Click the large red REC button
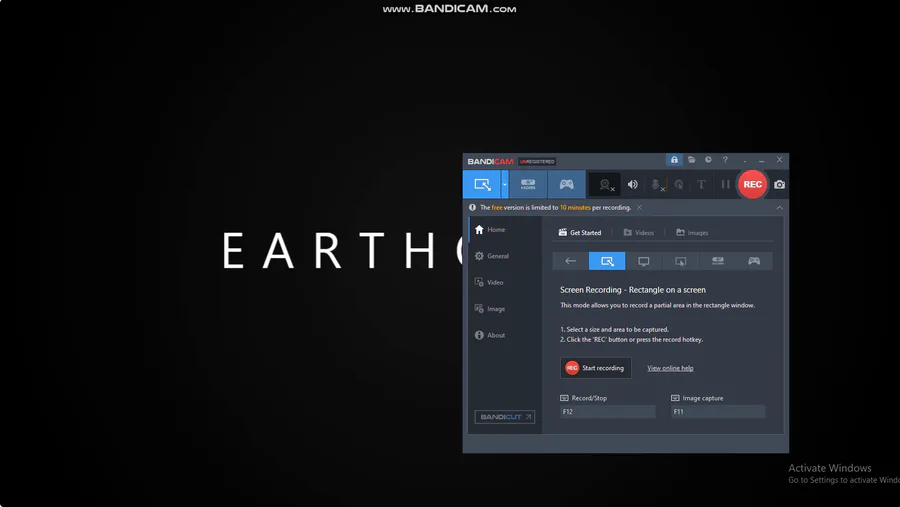Viewport: 900px width, 507px height. (x=752, y=184)
